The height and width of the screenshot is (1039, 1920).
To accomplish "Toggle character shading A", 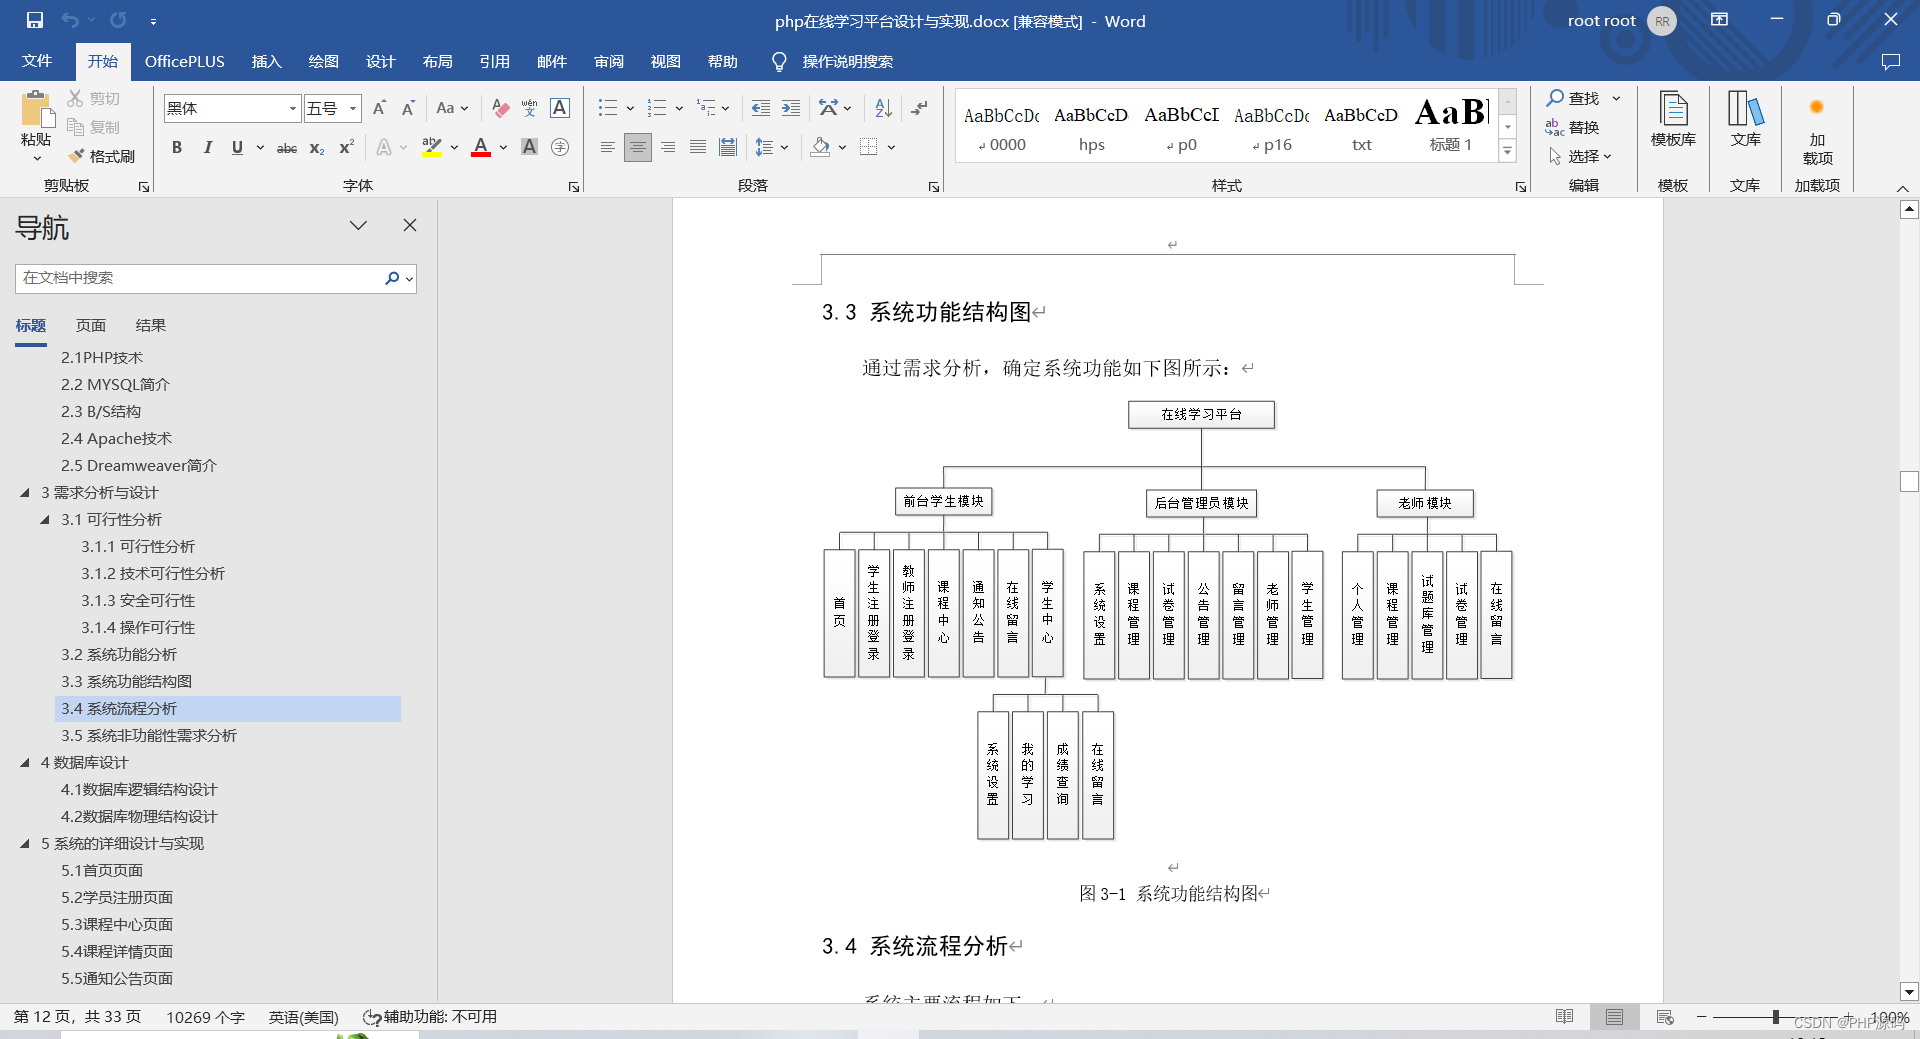I will point(530,148).
